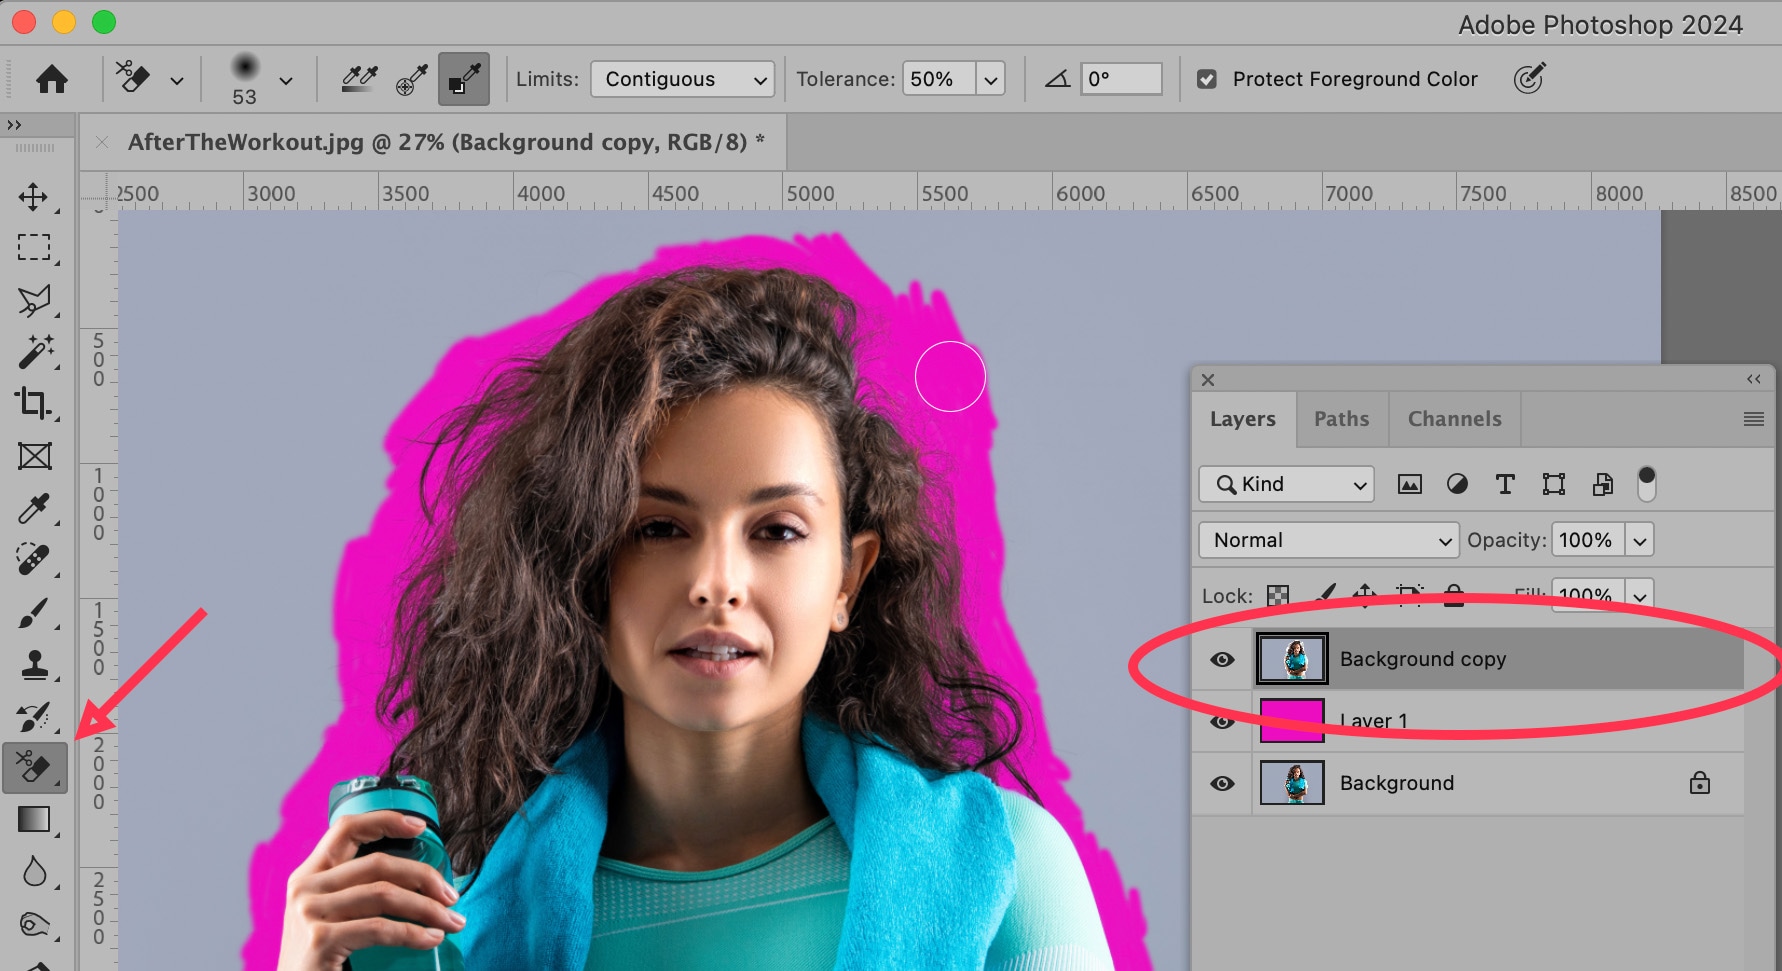Toggle visibility of the locked Background layer

pos(1222,784)
